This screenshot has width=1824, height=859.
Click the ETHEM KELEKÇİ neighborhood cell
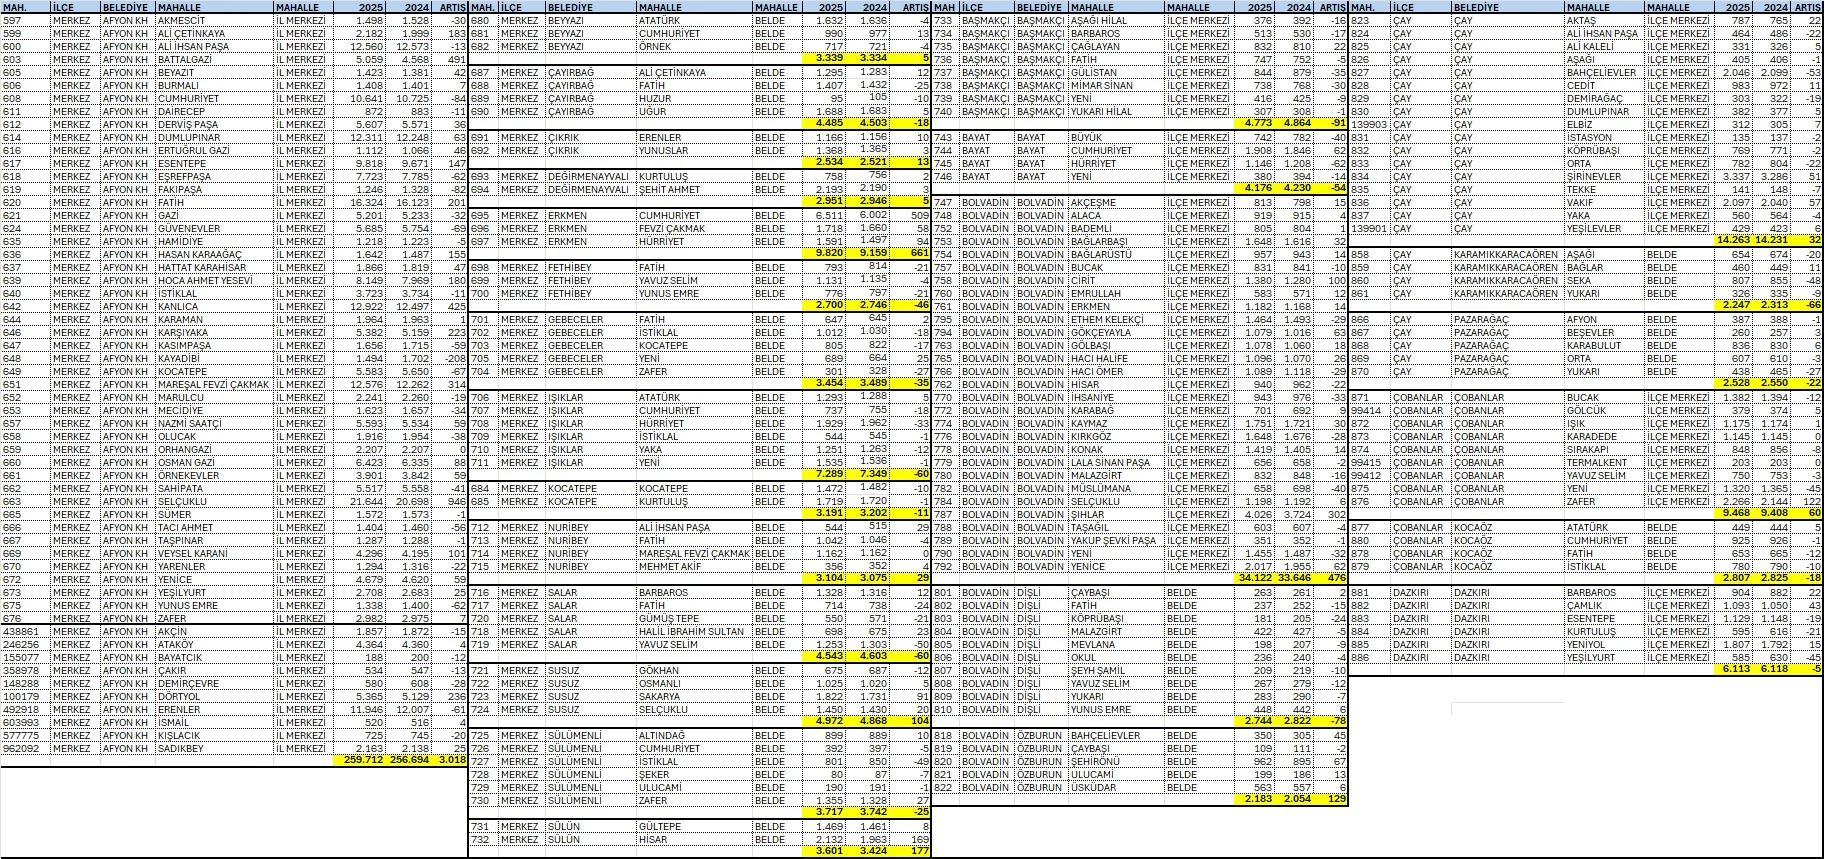[x=1106, y=319]
